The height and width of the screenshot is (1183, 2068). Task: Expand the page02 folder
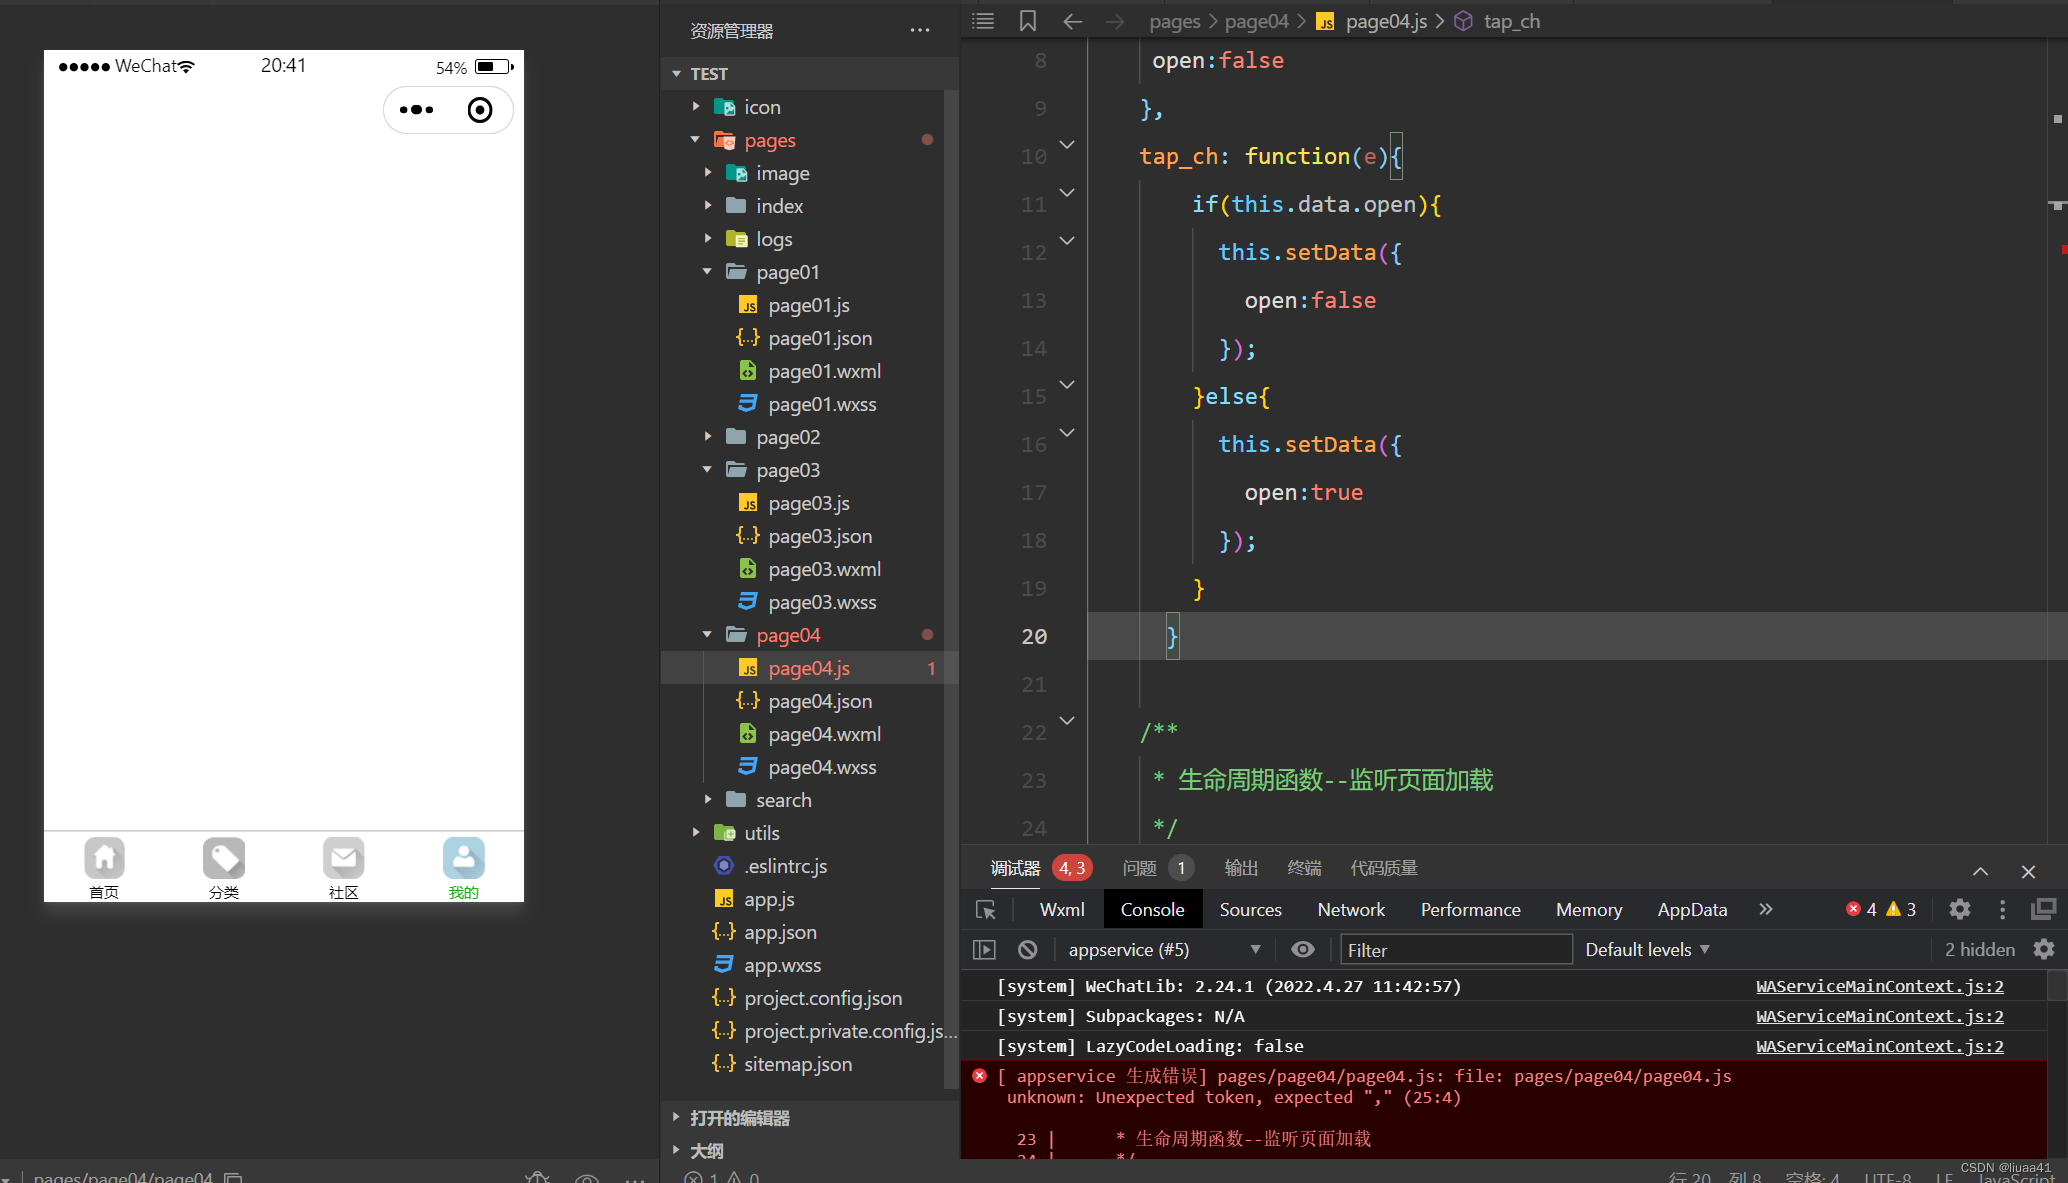(708, 437)
